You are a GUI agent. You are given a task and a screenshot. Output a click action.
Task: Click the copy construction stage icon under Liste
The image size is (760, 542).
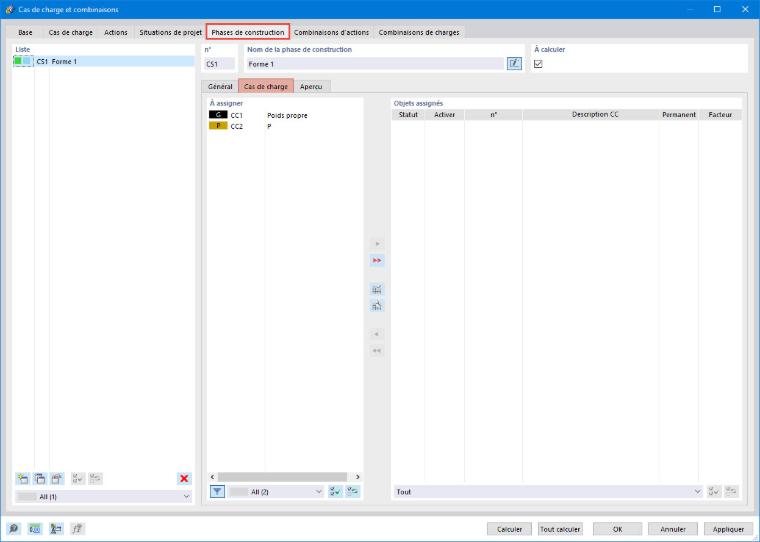(x=40, y=478)
